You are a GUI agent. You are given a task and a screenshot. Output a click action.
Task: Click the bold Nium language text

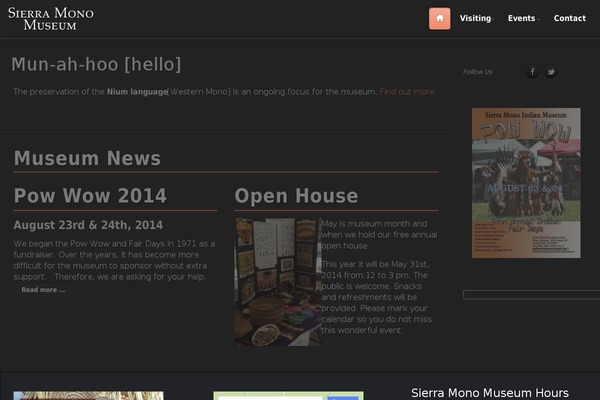point(137,92)
